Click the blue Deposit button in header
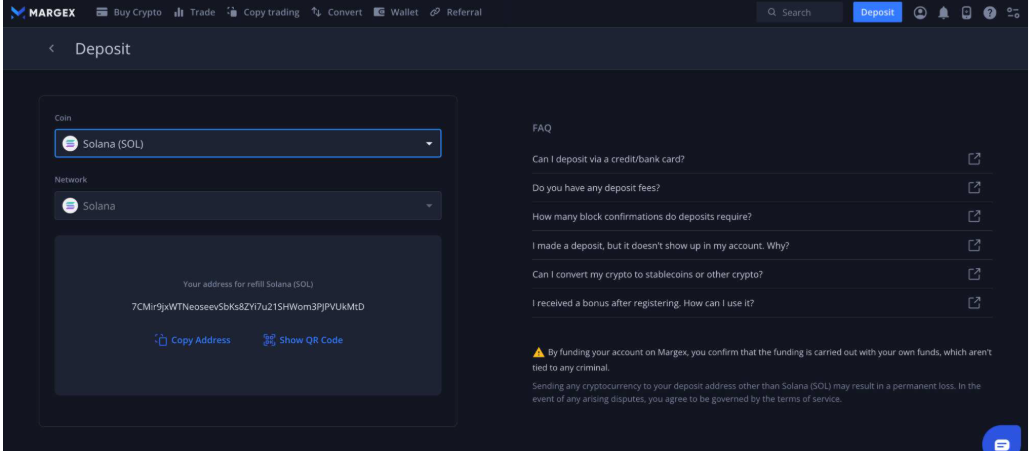The height and width of the screenshot is (451, 1029). click(877, 12)
